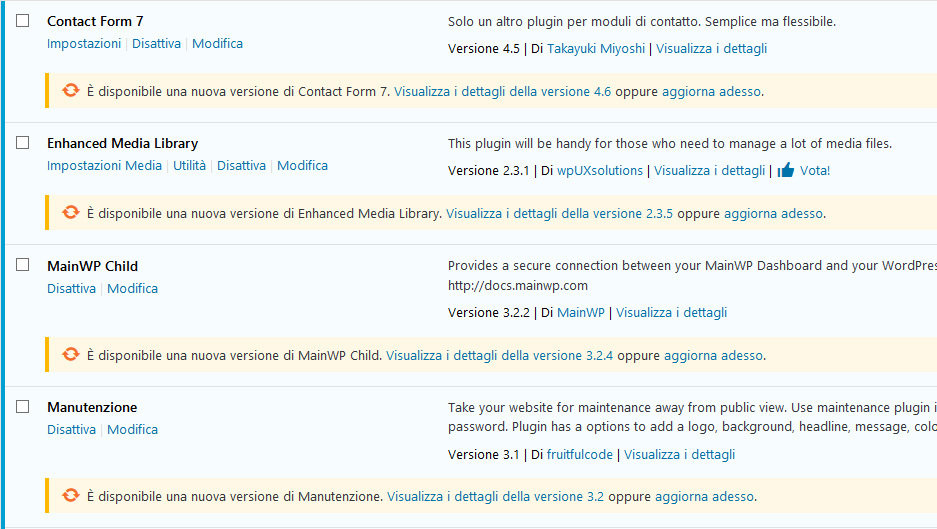Toggle the Manutenzione plugin checkbox

click(23, 407)
